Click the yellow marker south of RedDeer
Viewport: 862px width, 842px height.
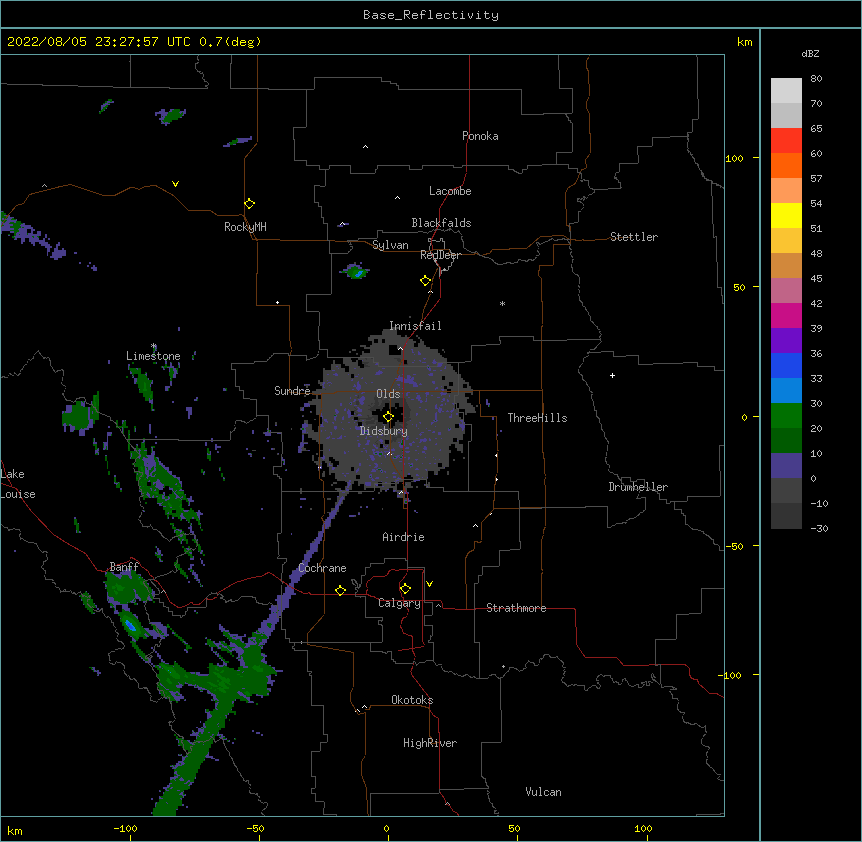(426, 281)
